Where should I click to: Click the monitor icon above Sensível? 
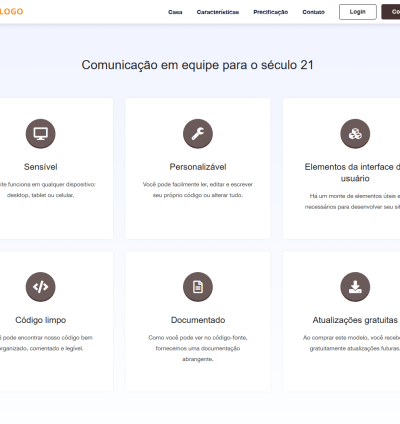41,134
